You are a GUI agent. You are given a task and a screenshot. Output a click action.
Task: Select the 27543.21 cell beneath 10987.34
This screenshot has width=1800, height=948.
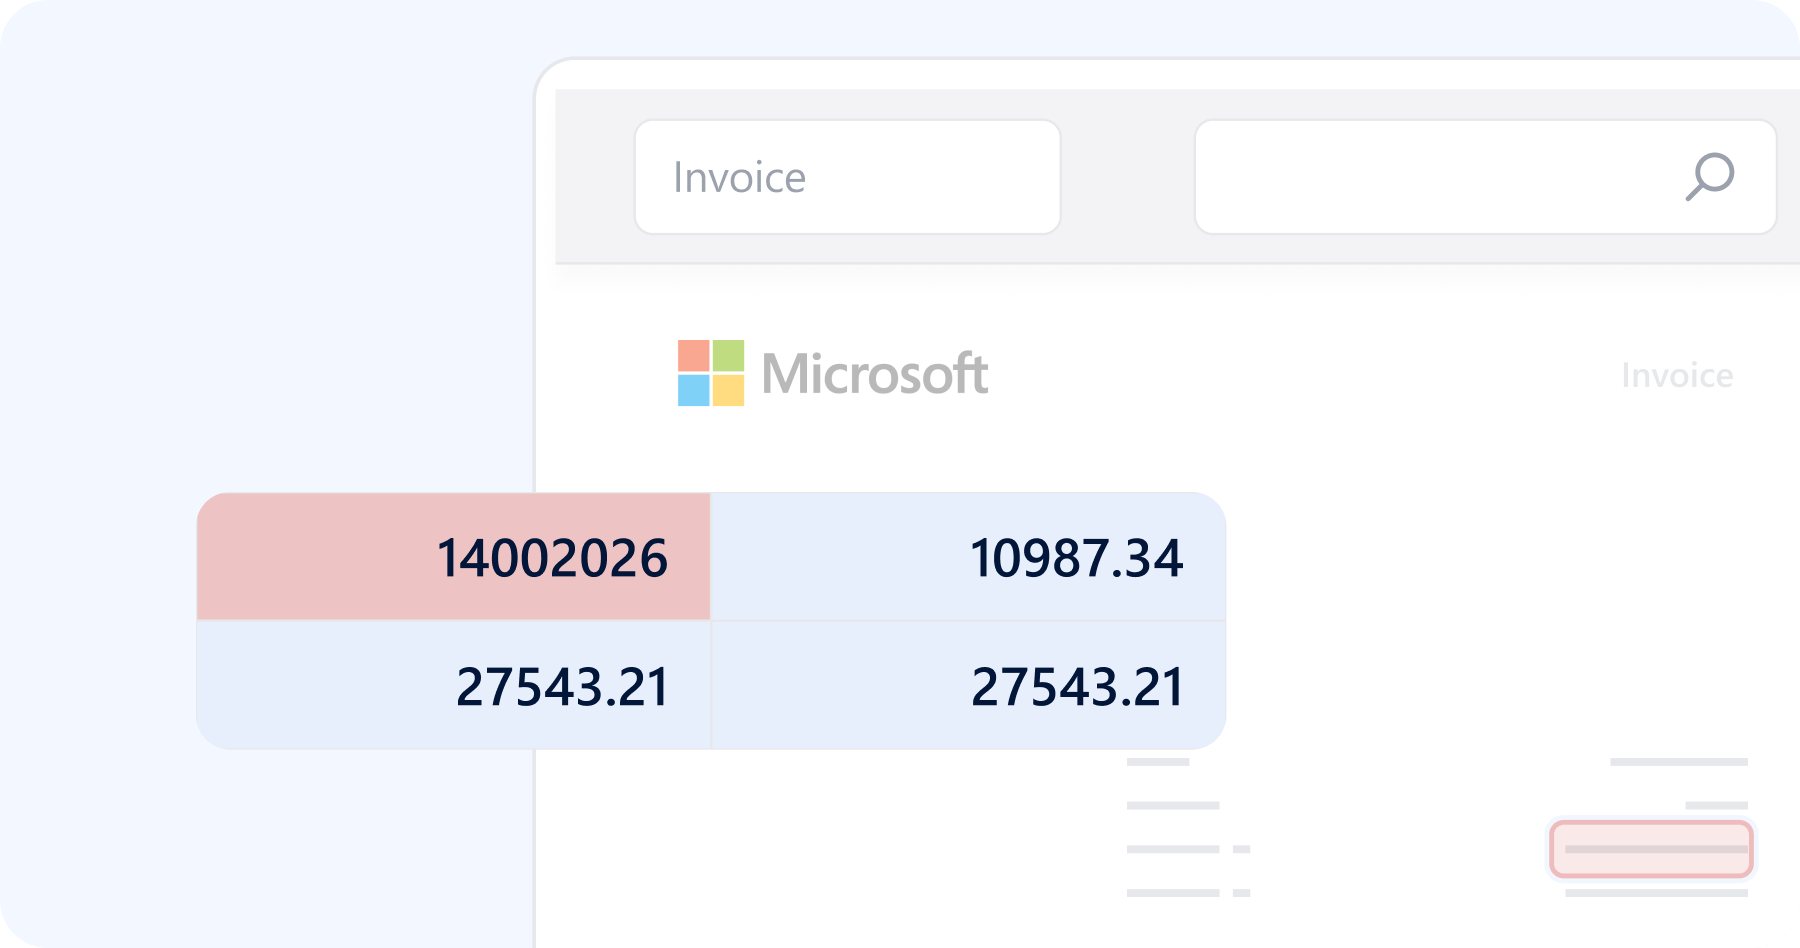968,686
